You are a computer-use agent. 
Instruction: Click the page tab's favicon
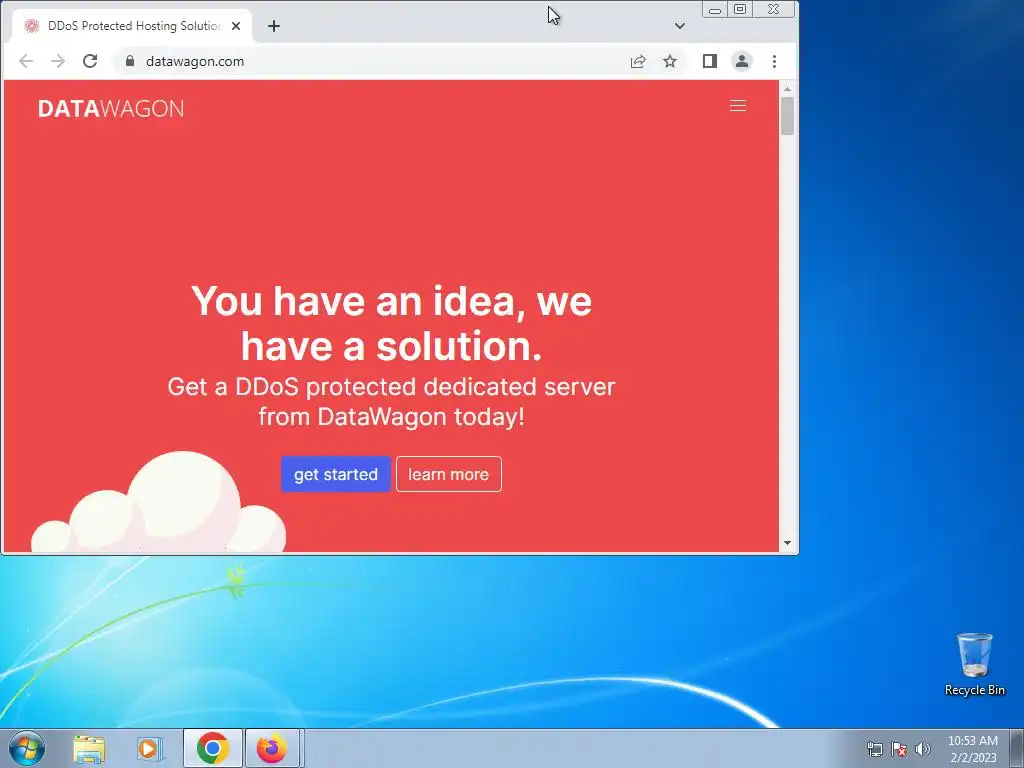click(31, 26)
